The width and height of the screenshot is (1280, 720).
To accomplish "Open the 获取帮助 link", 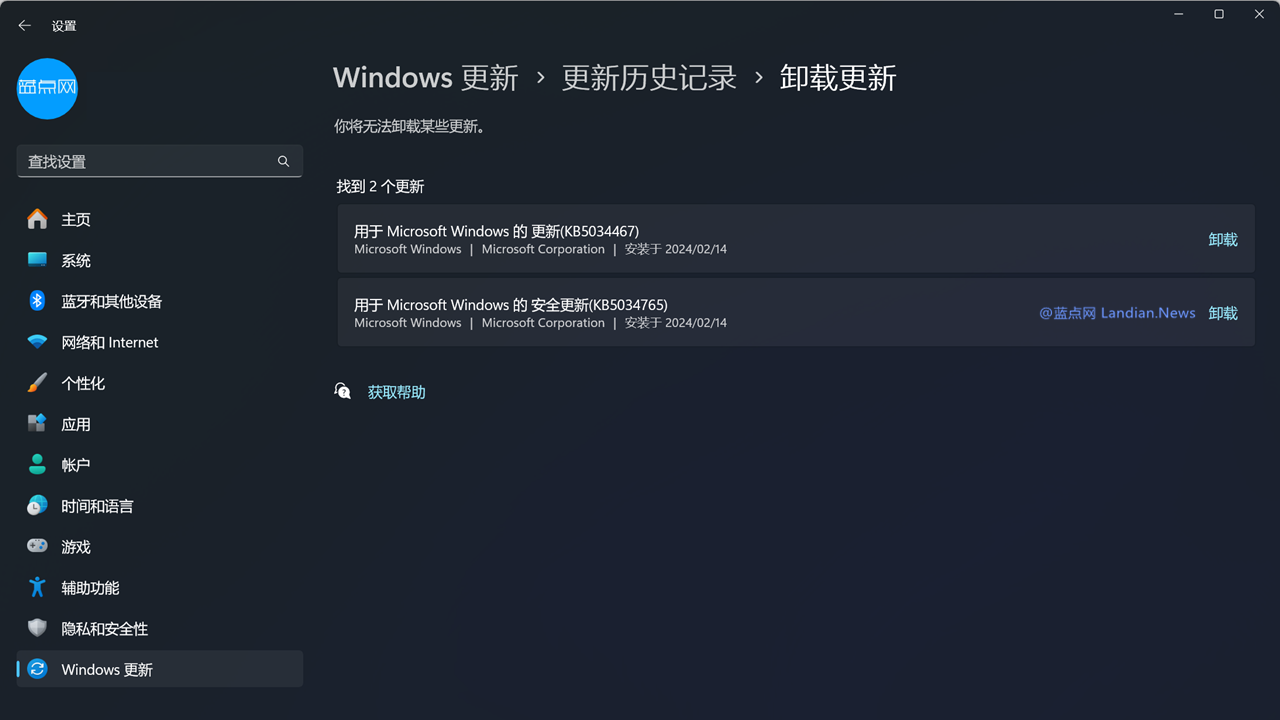I will tap(396, 392).
